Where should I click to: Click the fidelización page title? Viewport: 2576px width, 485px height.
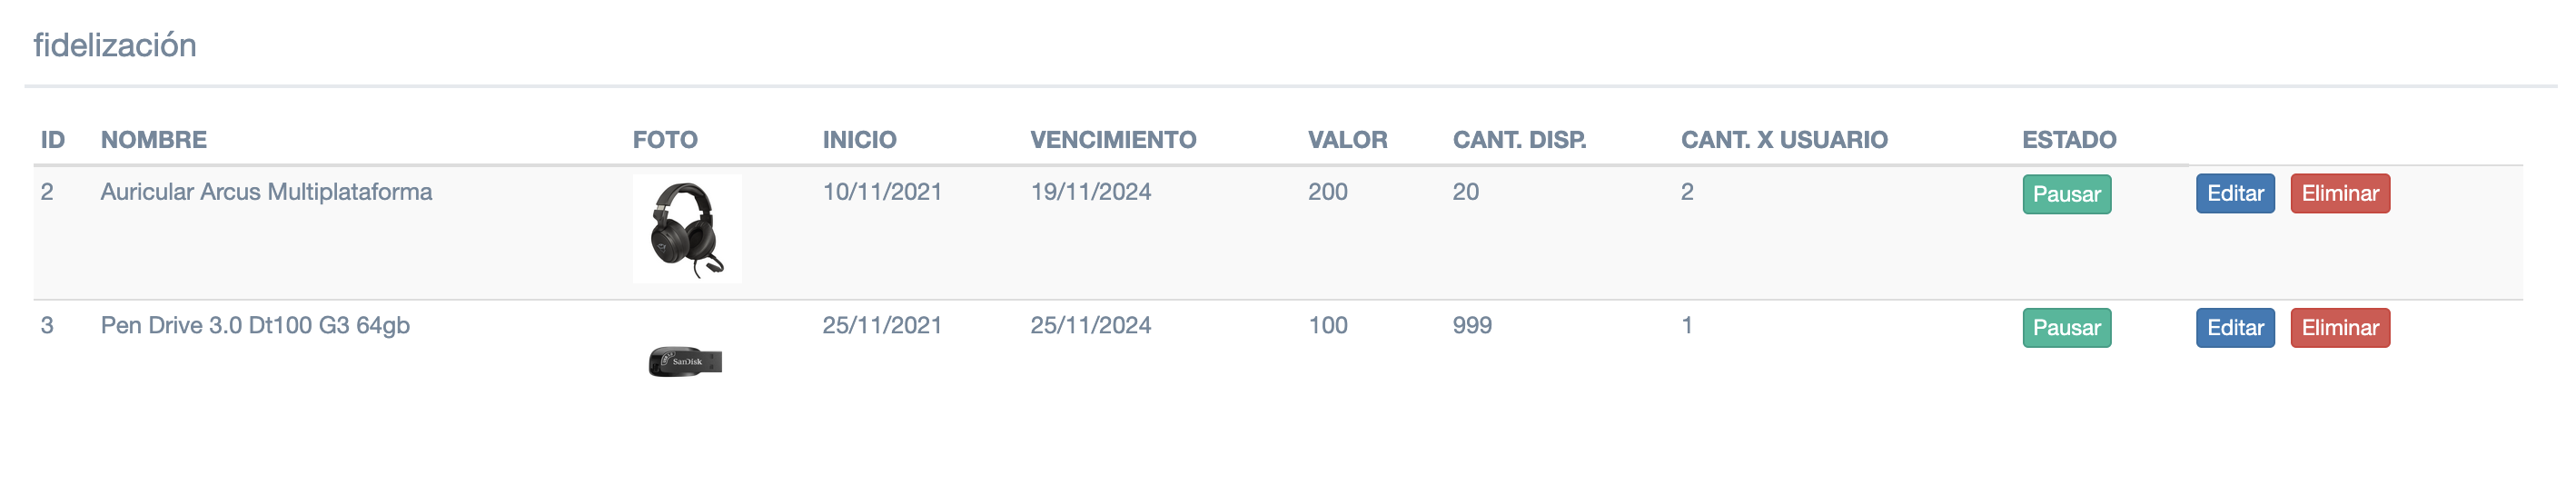(115, 46)
